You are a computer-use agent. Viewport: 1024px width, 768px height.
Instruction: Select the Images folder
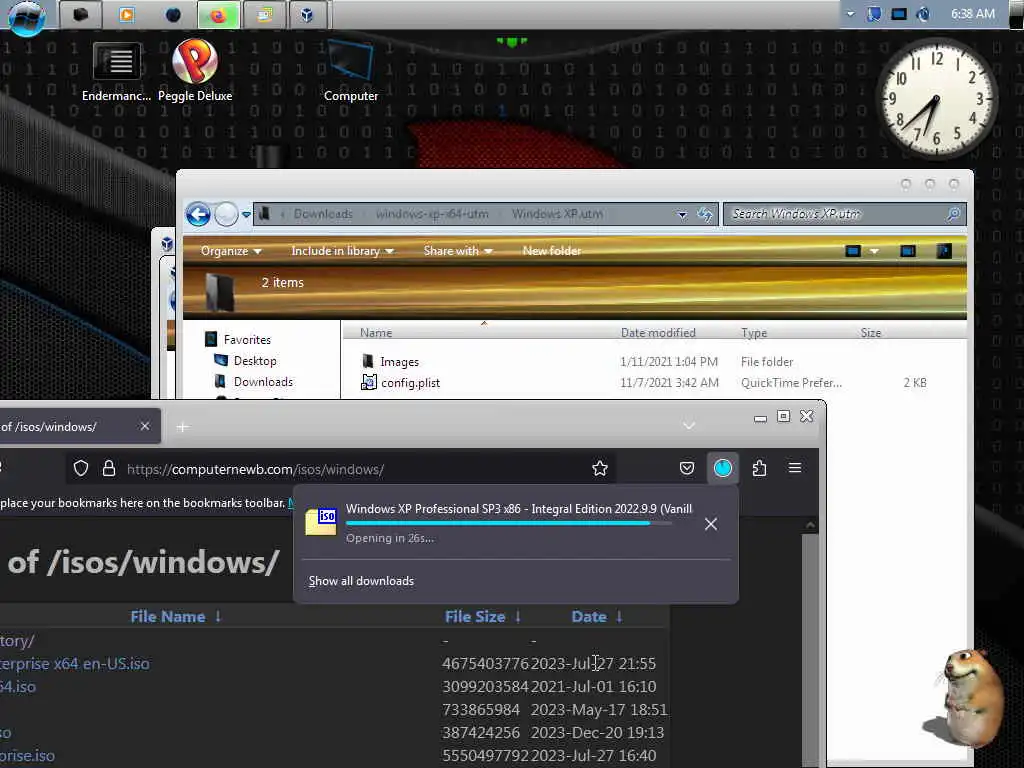coord(399,362)
